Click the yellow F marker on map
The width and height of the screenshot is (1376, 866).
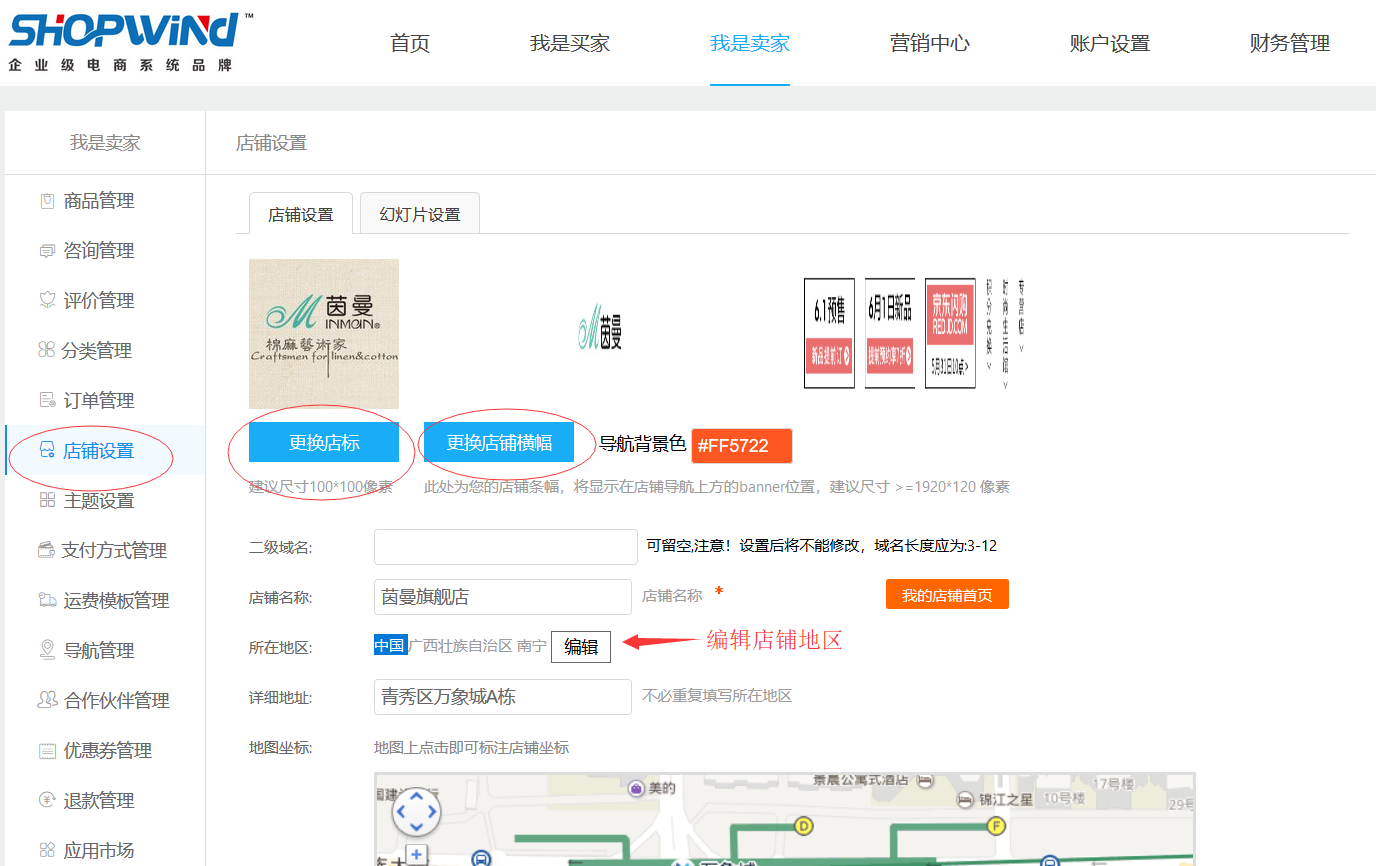click(x=995, y=826)
